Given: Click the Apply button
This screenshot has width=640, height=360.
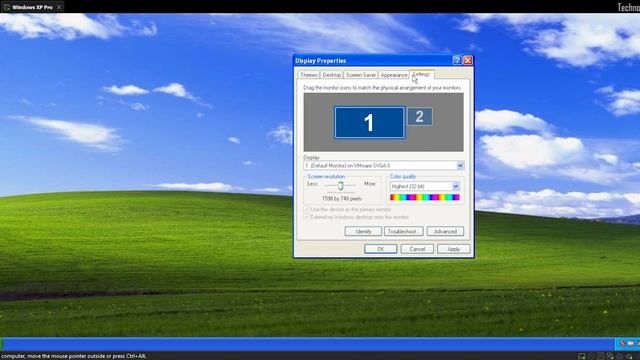Looking at the screenshot, I should click(x=453, y=249).
